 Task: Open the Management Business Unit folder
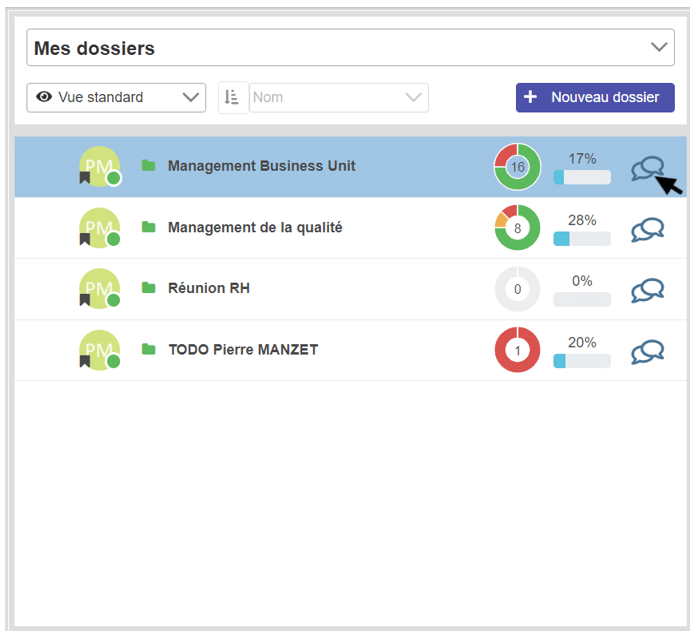click(x=261, y=166)
